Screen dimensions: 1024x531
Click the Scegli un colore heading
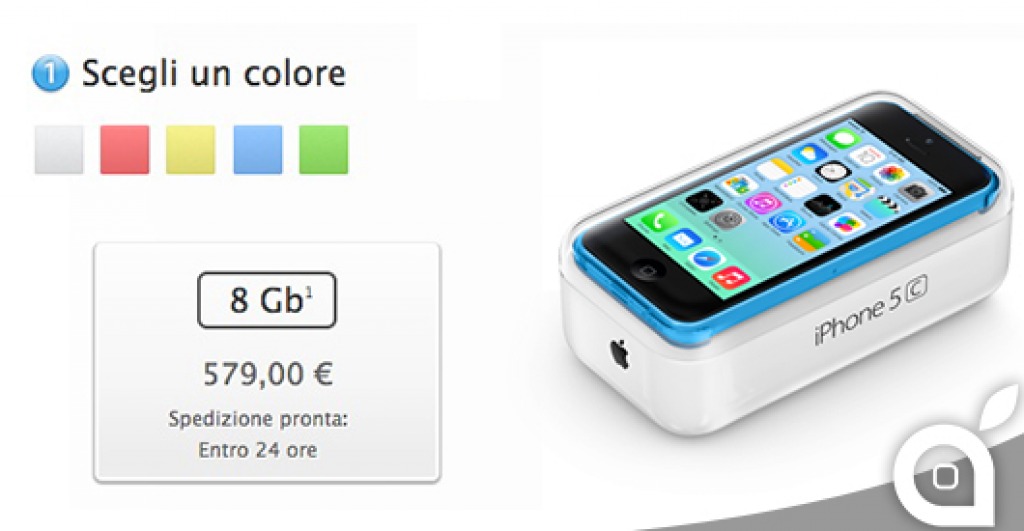[213, 73]
